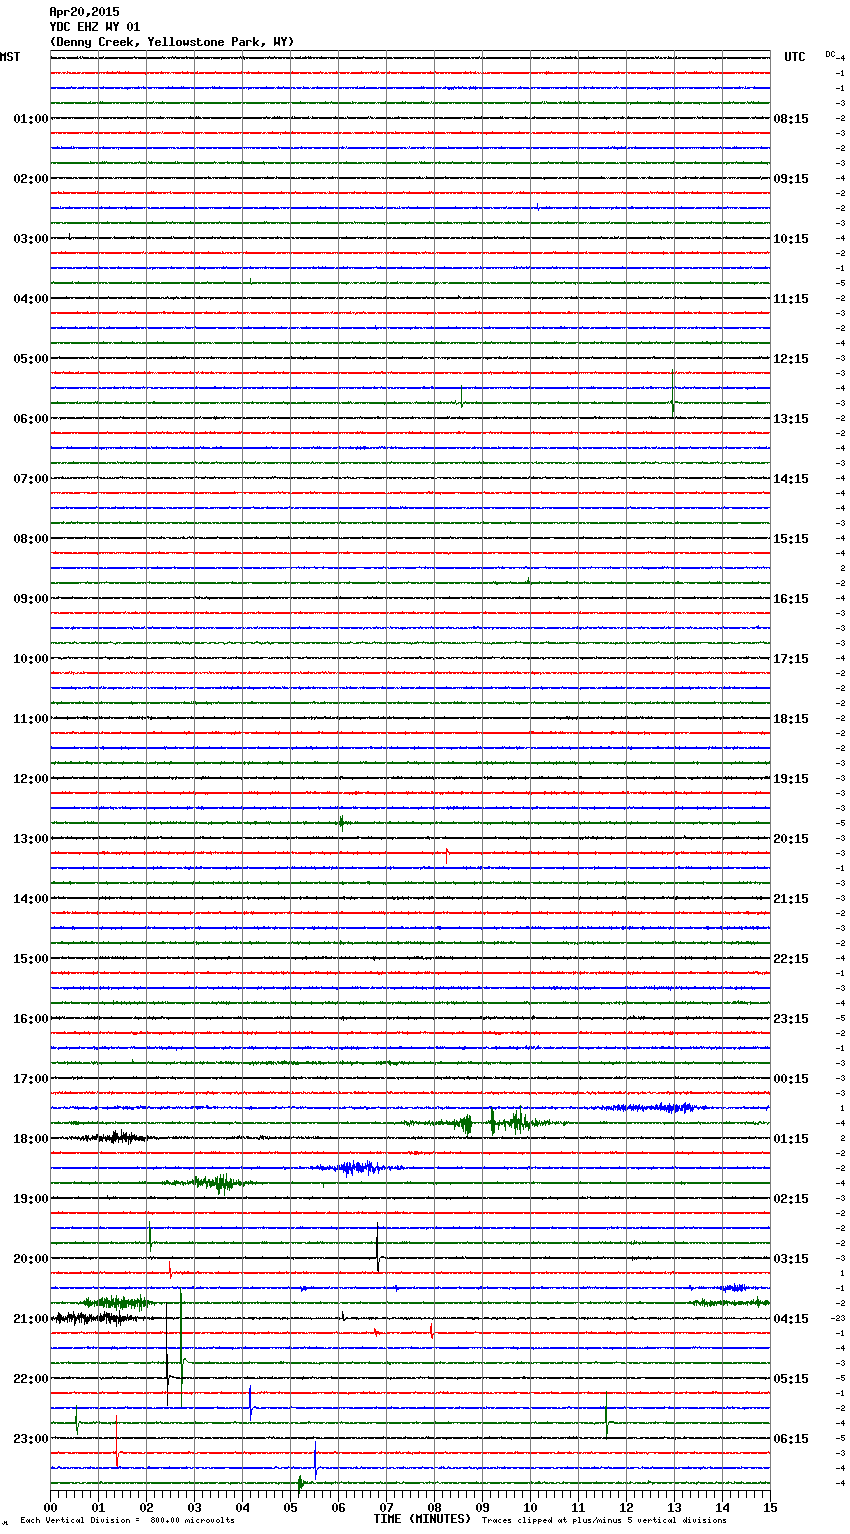Click the 14:15 UTC time label

pyautogui.click(x=791, y=479)
